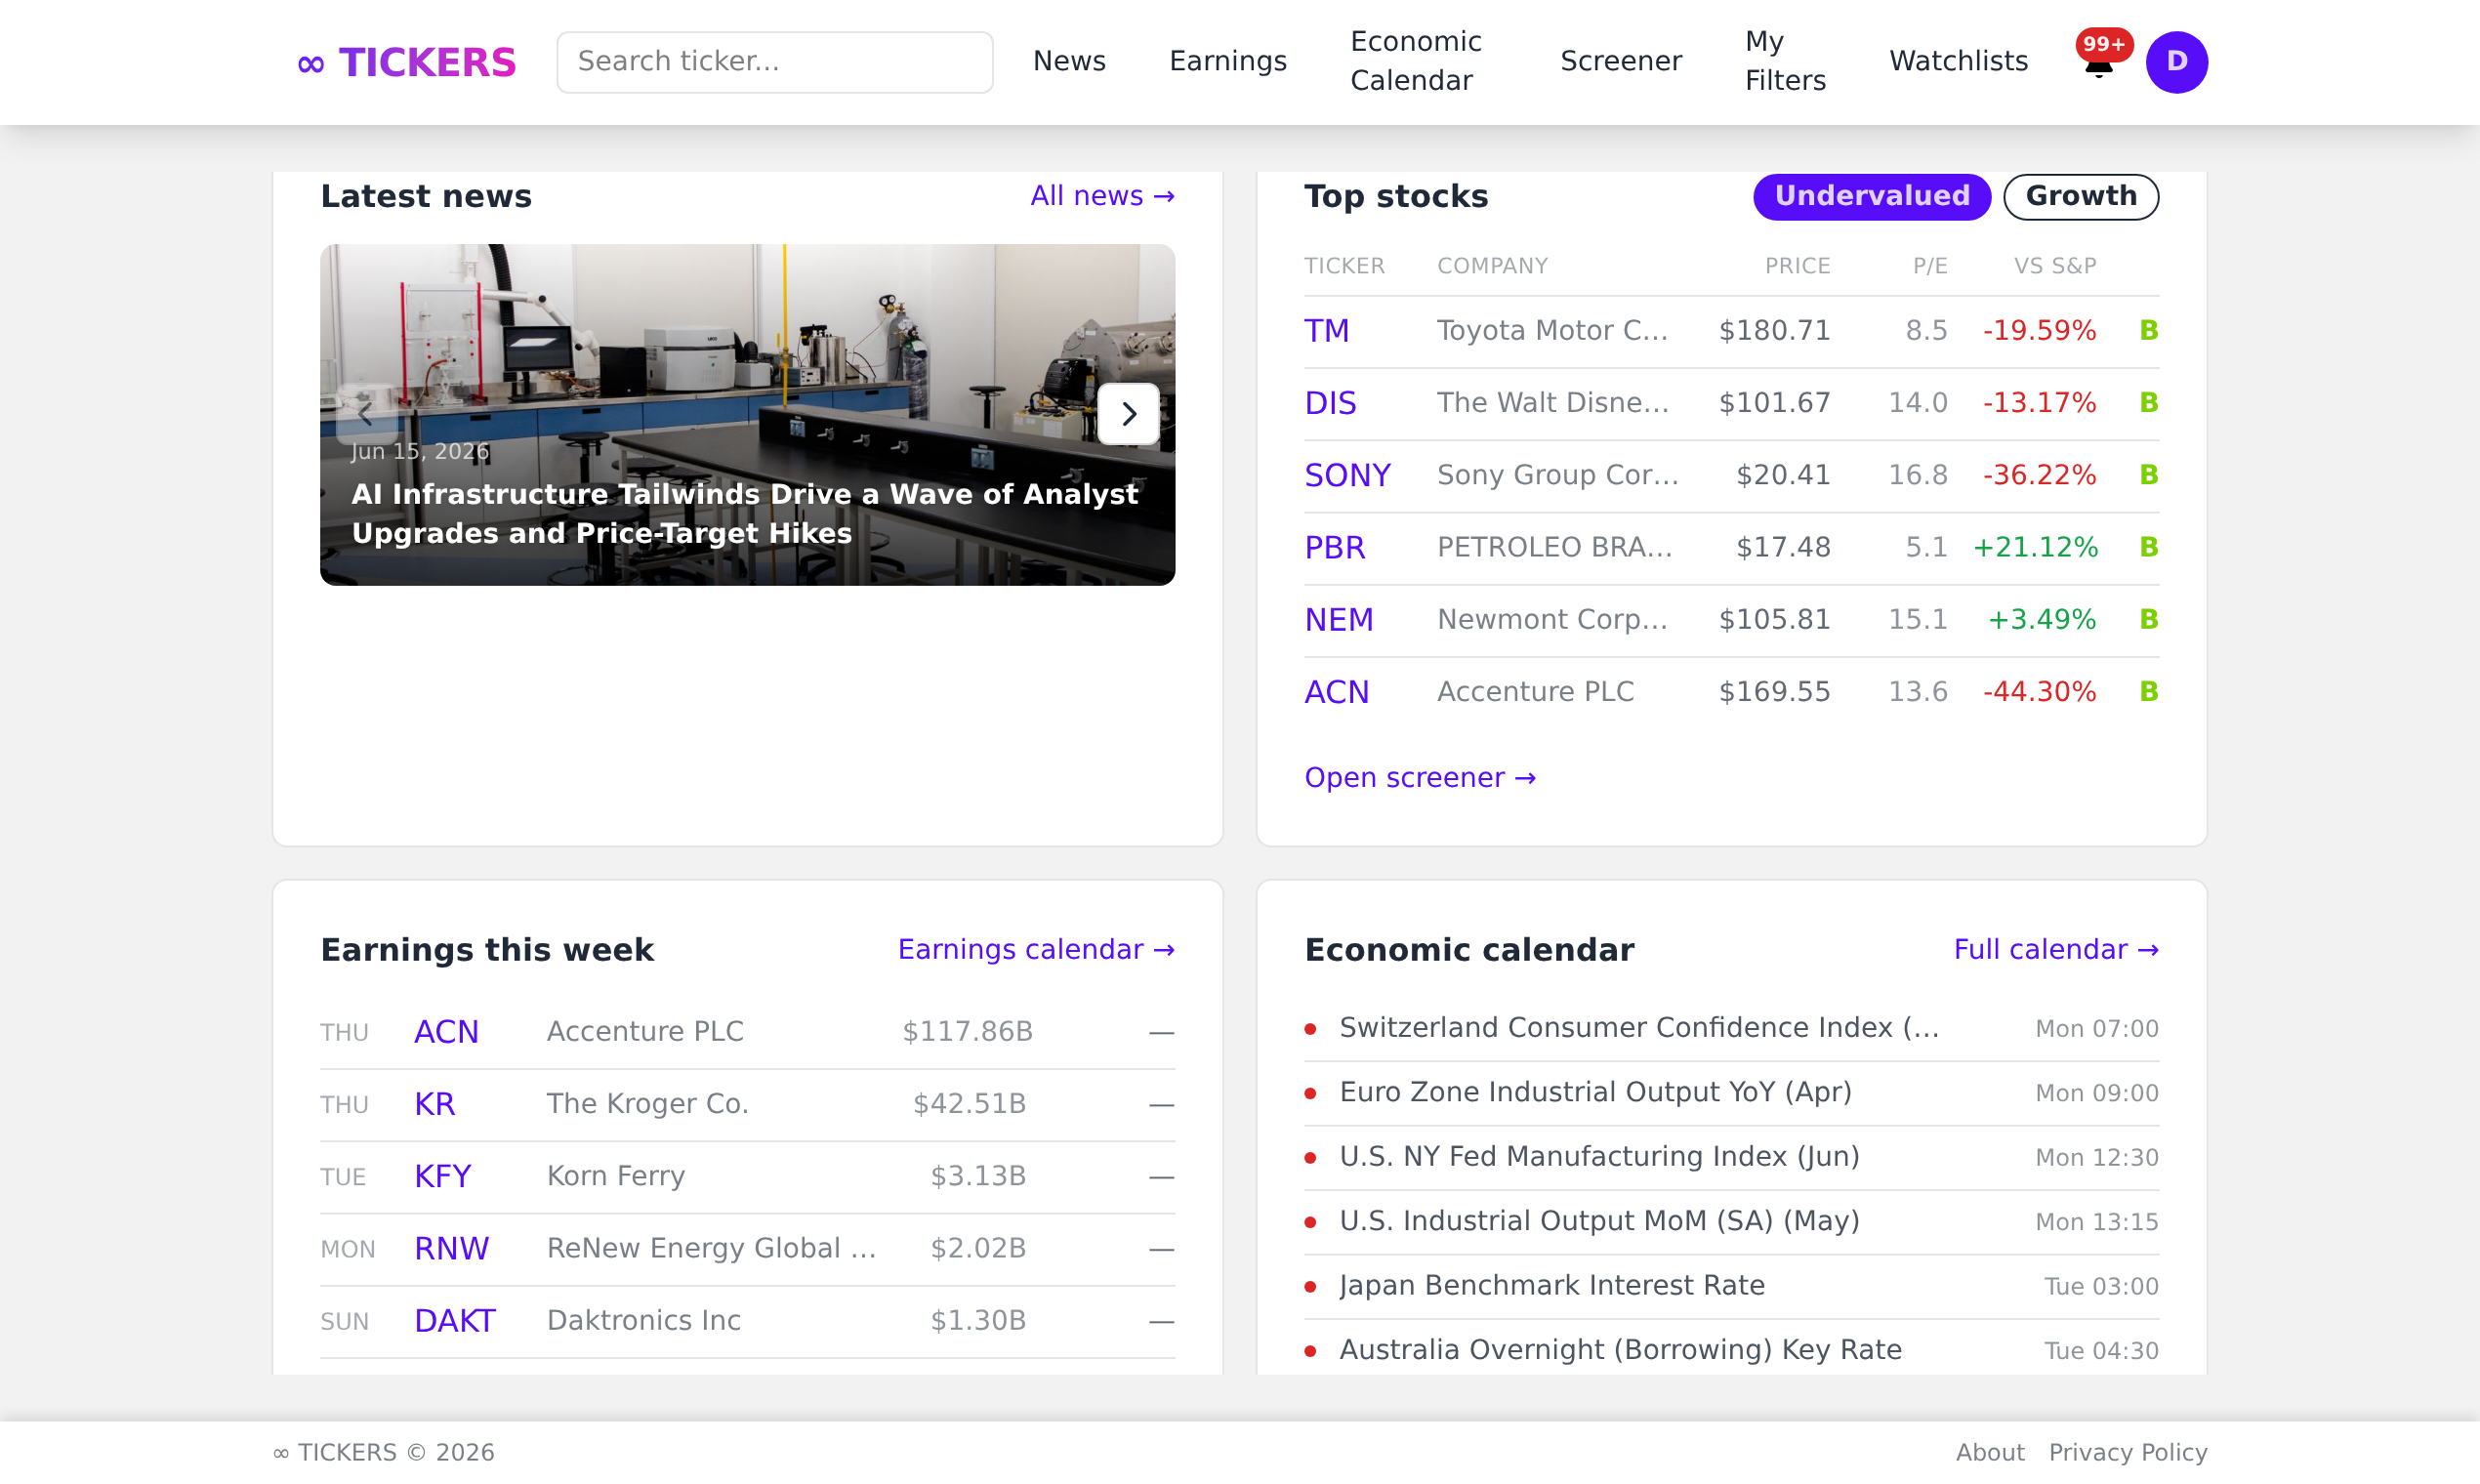Open the ACN ticker in Earnings this week

(446, 1032)
